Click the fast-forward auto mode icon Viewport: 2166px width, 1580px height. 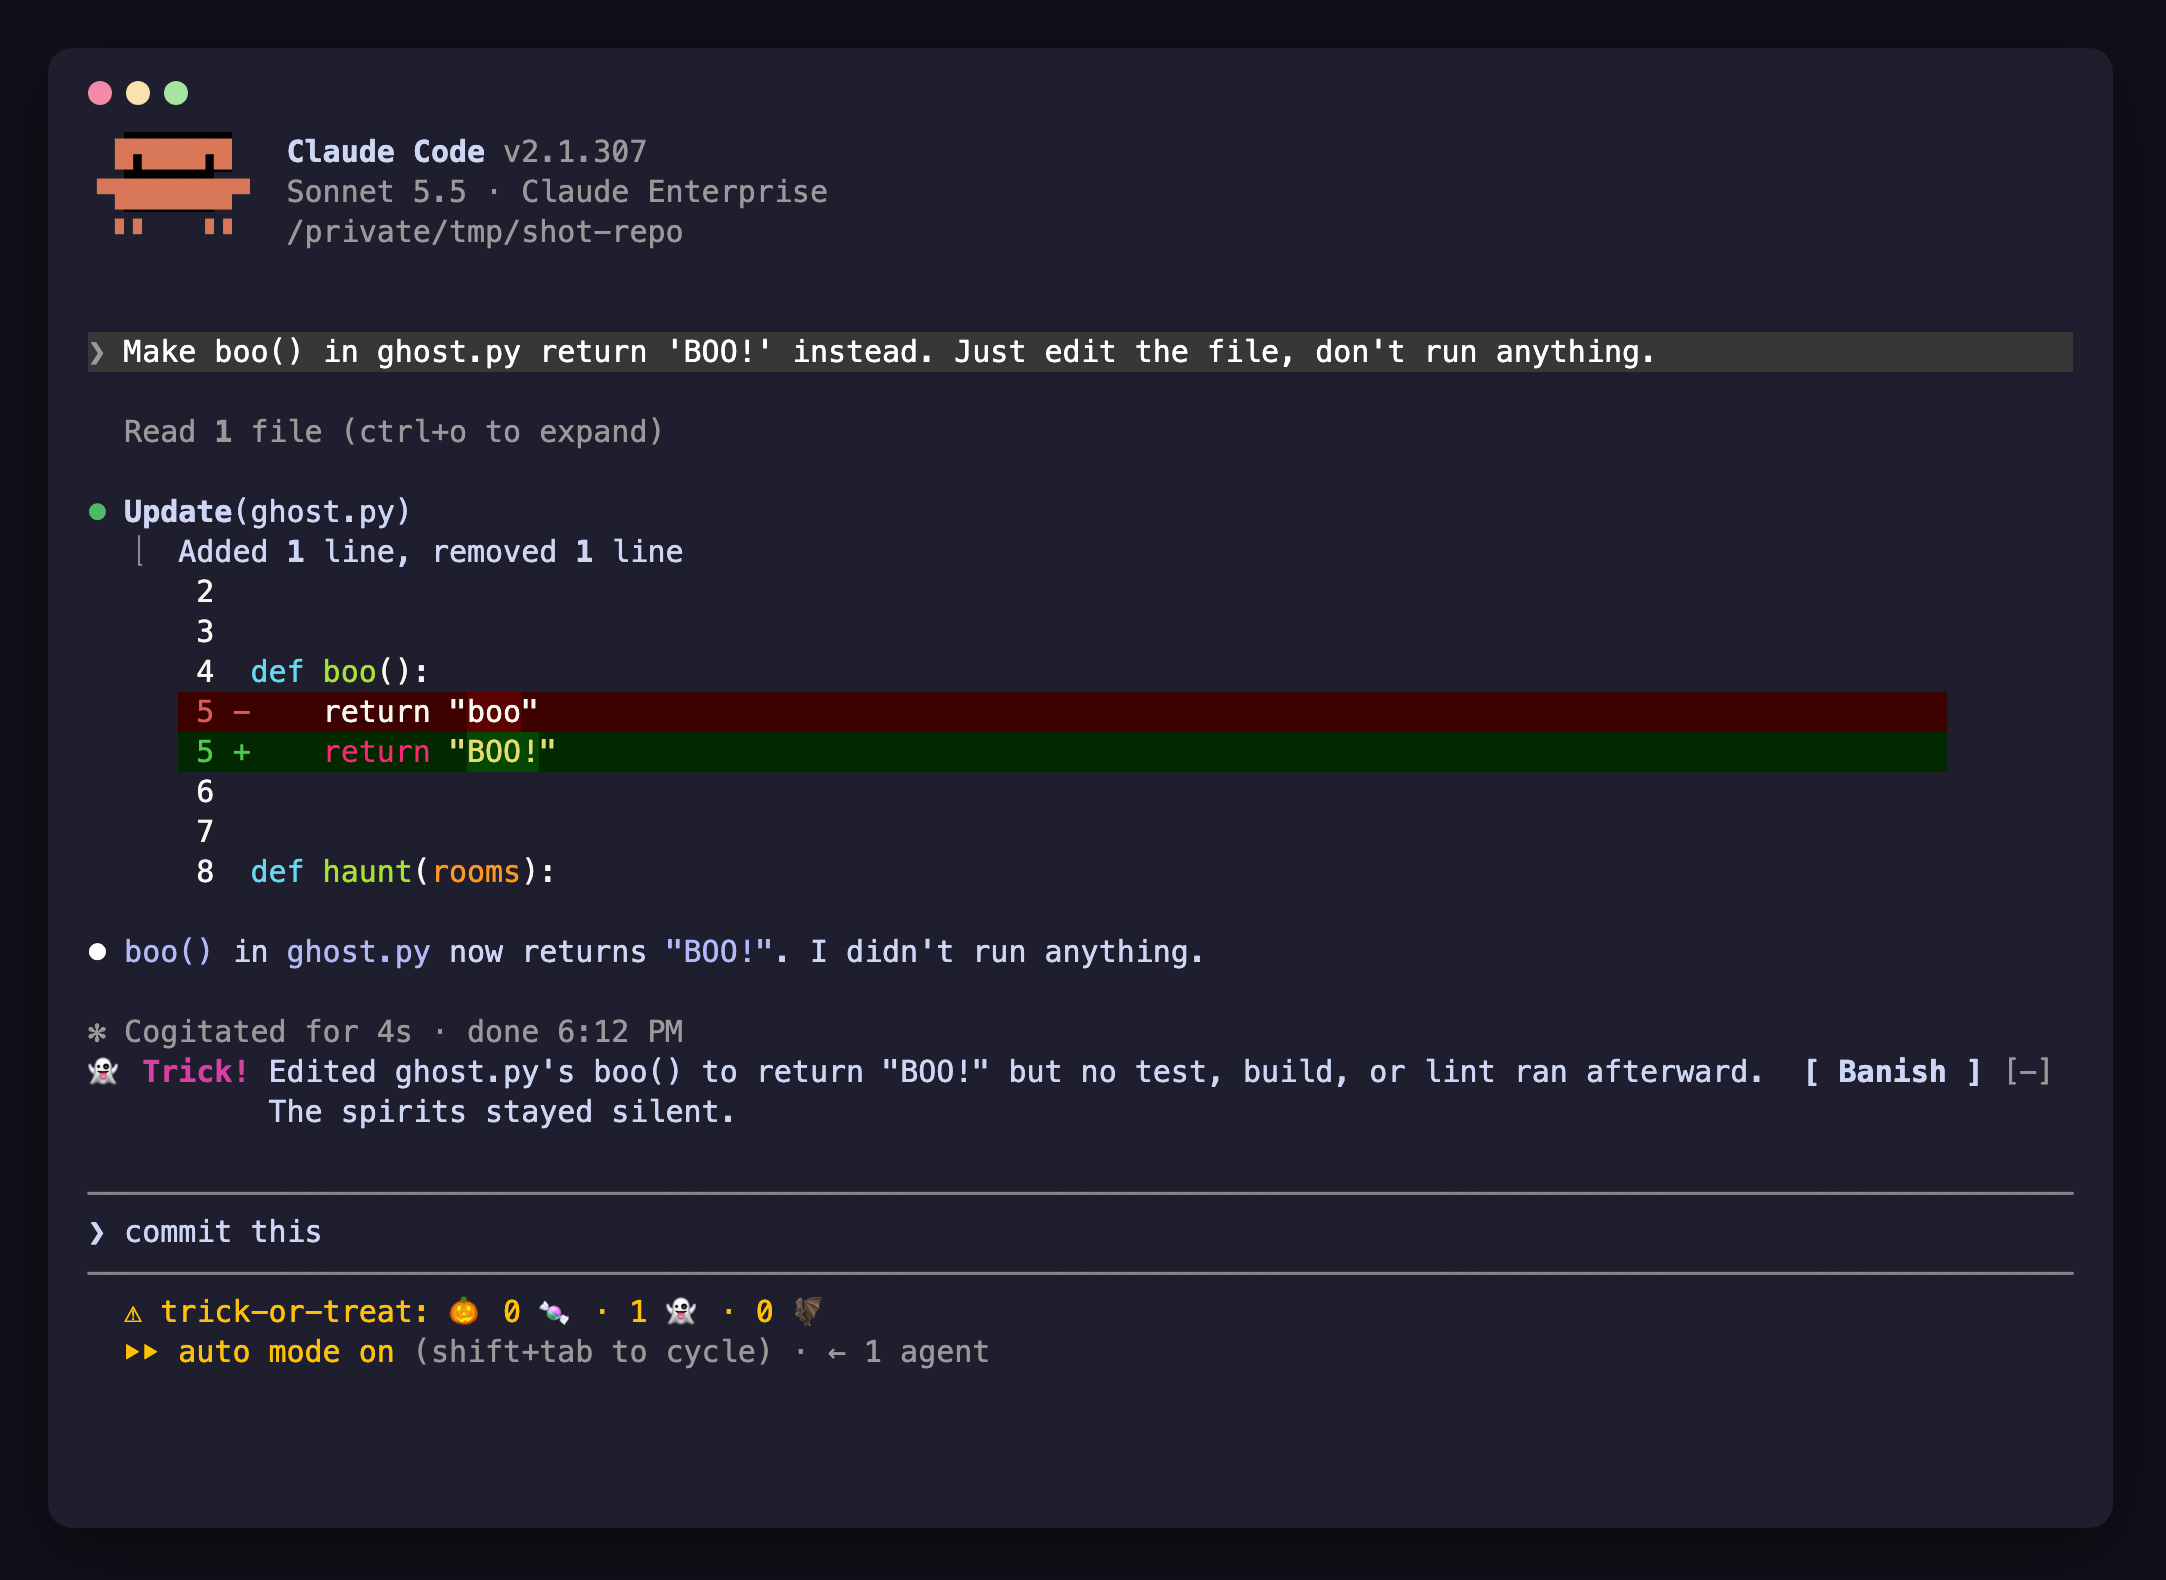click(141, 1352)
